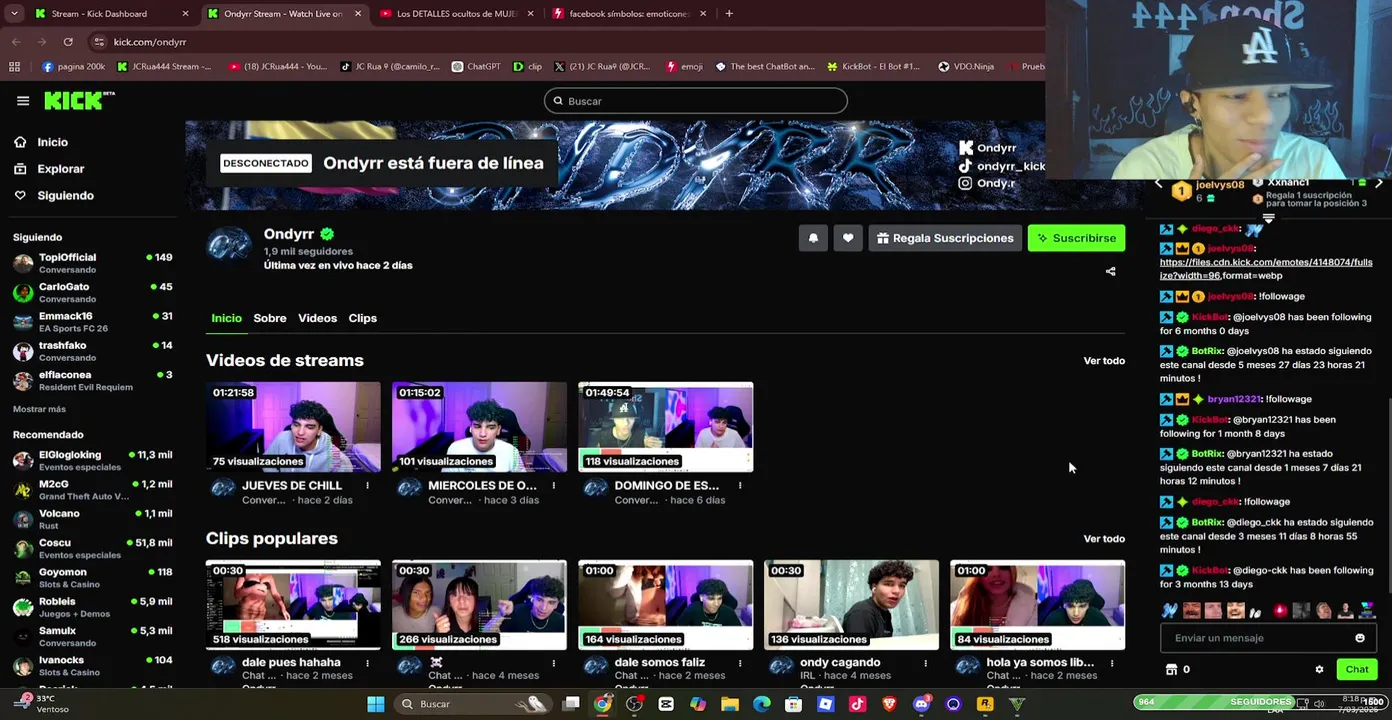Screen dimensions: 1392x720
Task: Go to next leaderboard entry with right chevron
Action: 1379,183
